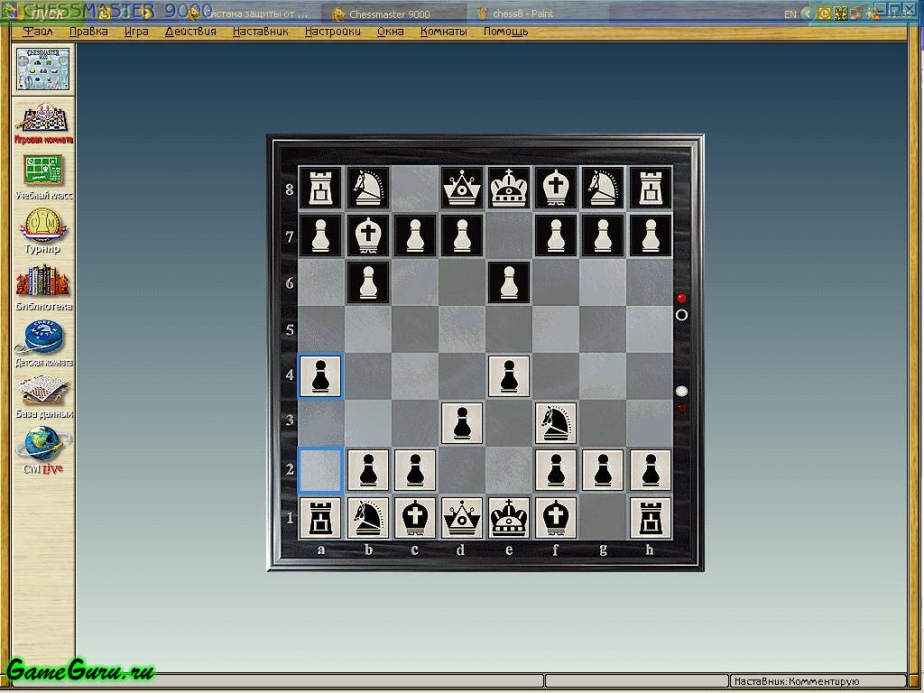The image size is (924, 693).
Task: Select the pawn on a4
Action: click(x=321, y=375)
